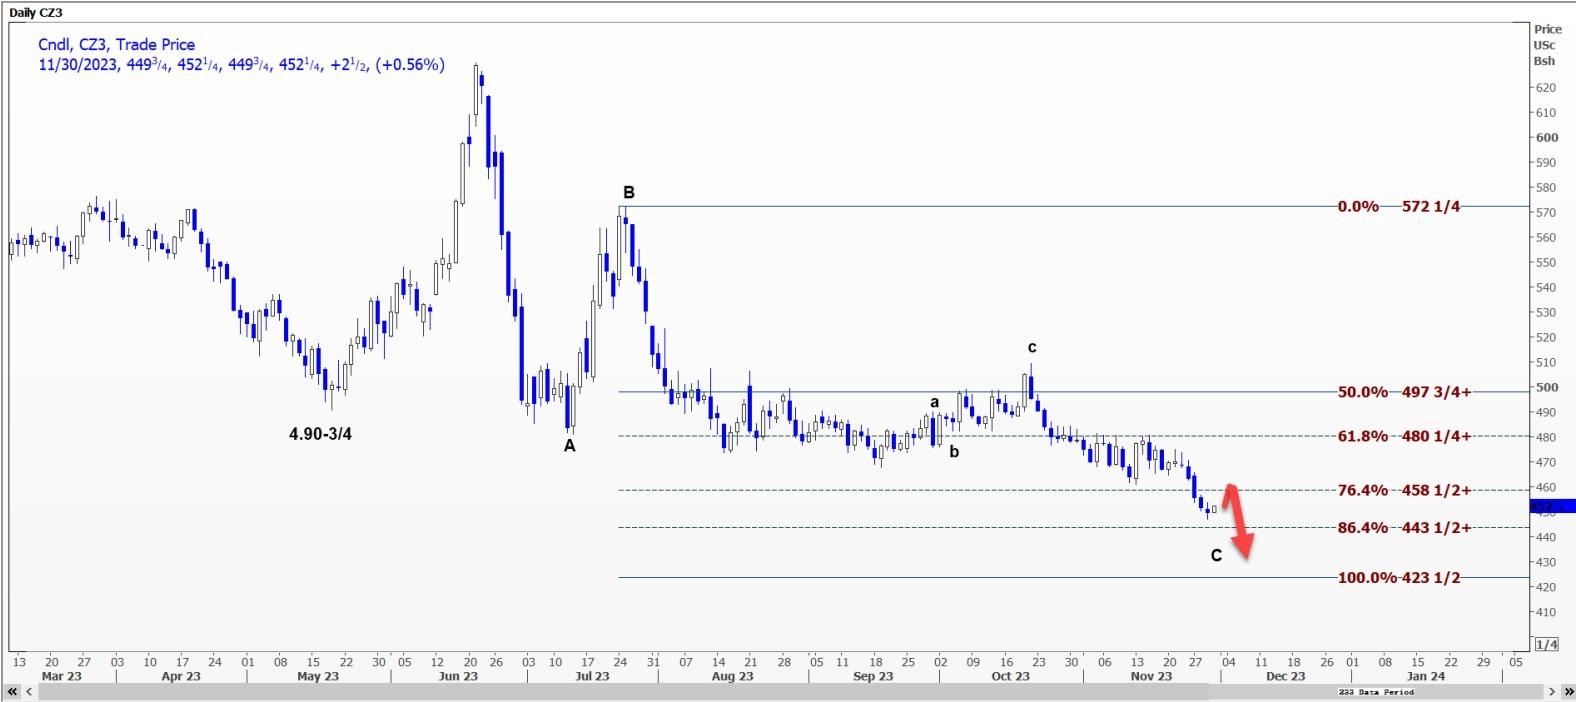Click the Dec 23 label on time axis
Viewport: 1576px width, 702px height.
(x=1285, y=676)
